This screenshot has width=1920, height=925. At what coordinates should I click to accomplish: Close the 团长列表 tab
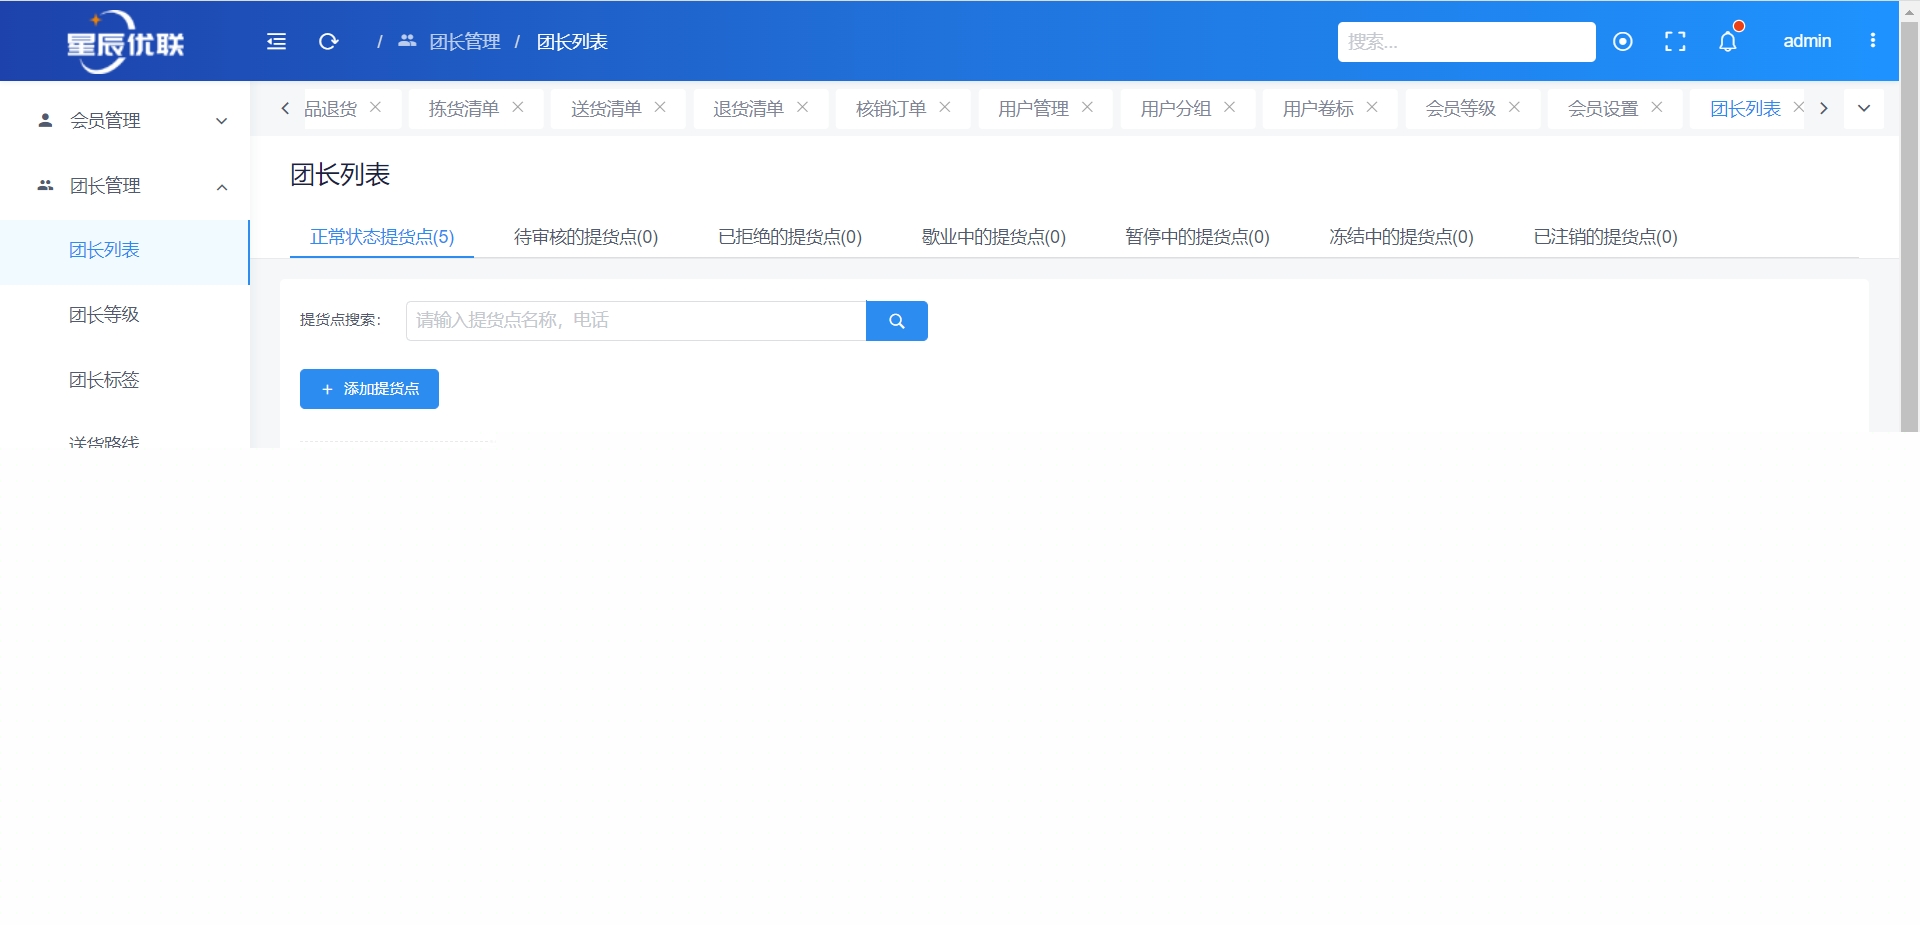1798,107
